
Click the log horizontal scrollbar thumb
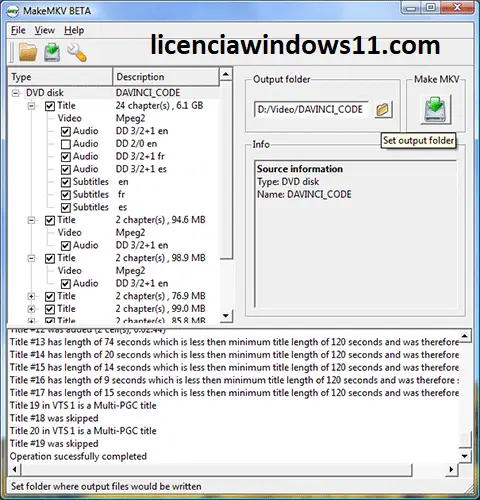[217, 470]
